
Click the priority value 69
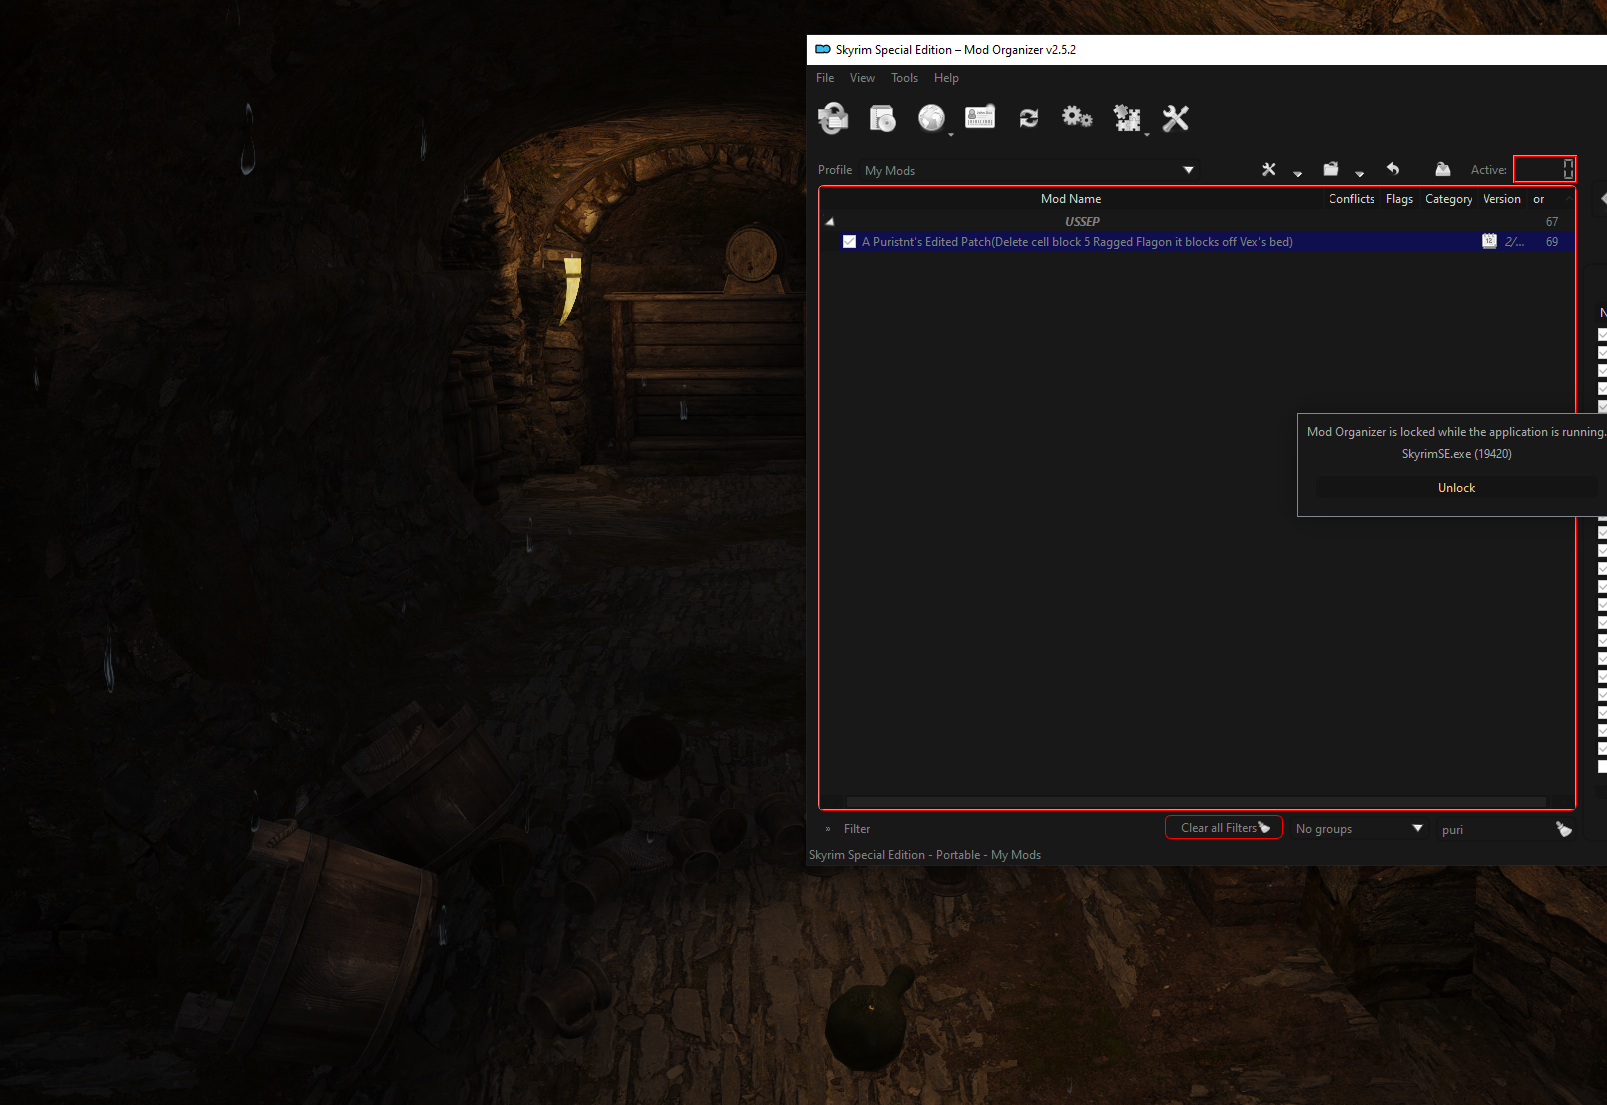(x=1552, y=242)
